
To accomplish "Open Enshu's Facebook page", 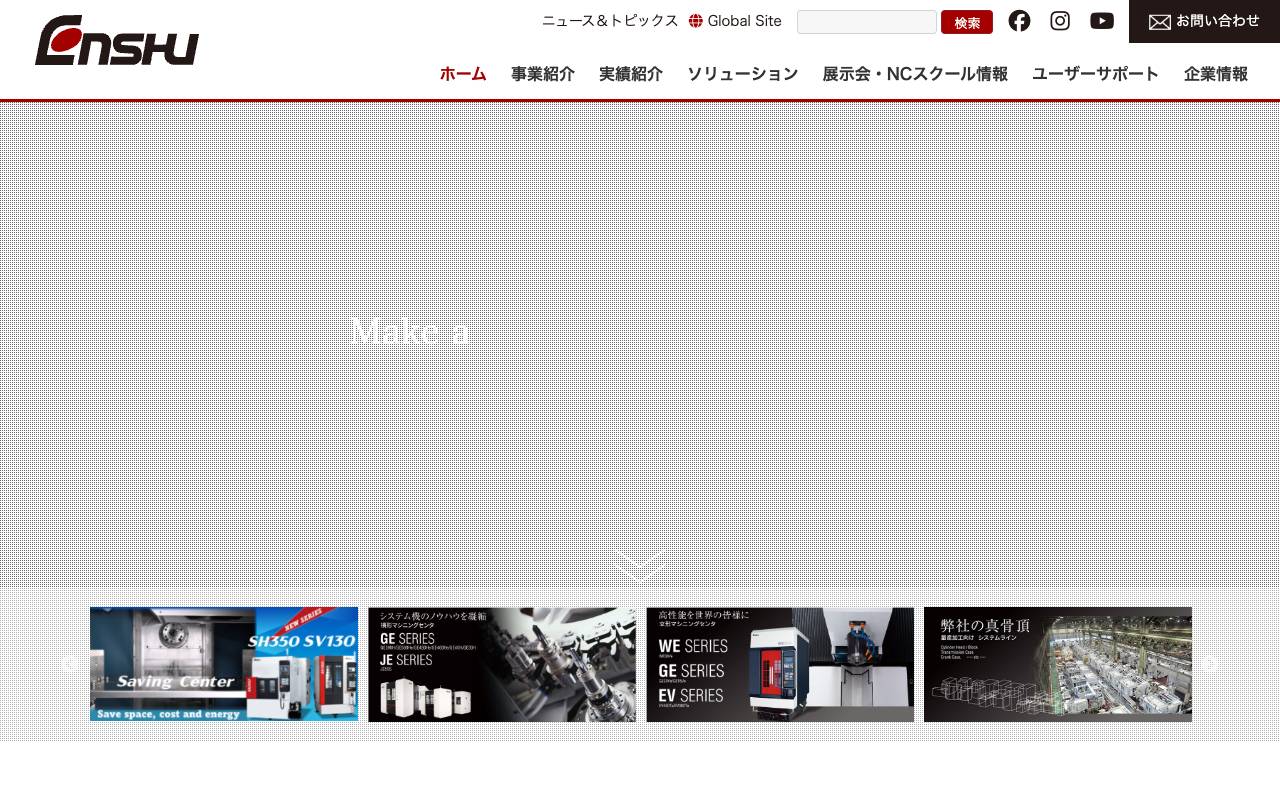I will pyautogui.click(x=1019, y=21).
